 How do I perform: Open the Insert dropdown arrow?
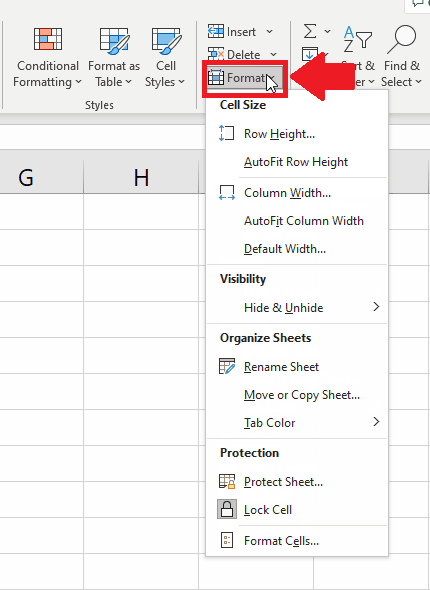click(269, 32)
